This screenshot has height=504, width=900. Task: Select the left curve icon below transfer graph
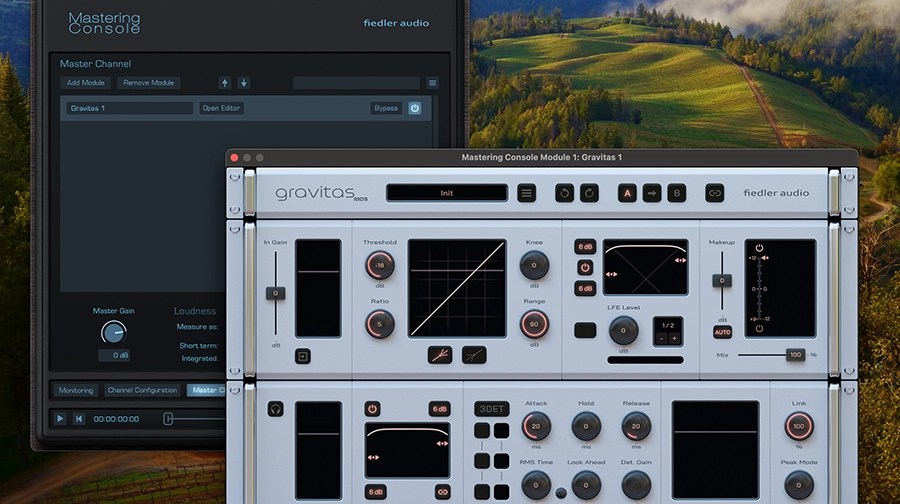click(x=440, y=355)
